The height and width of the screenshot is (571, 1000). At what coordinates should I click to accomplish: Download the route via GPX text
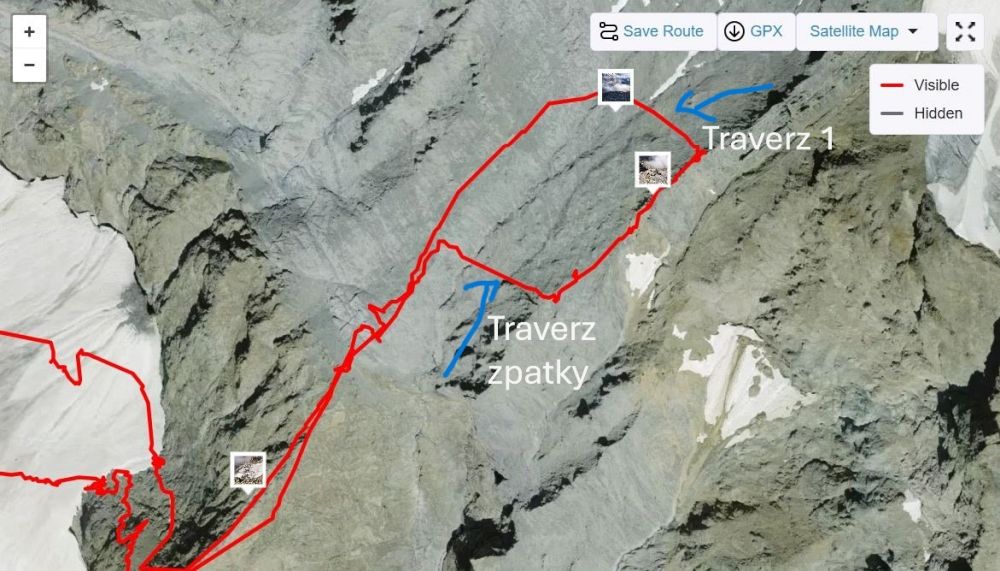click(766, 31)
